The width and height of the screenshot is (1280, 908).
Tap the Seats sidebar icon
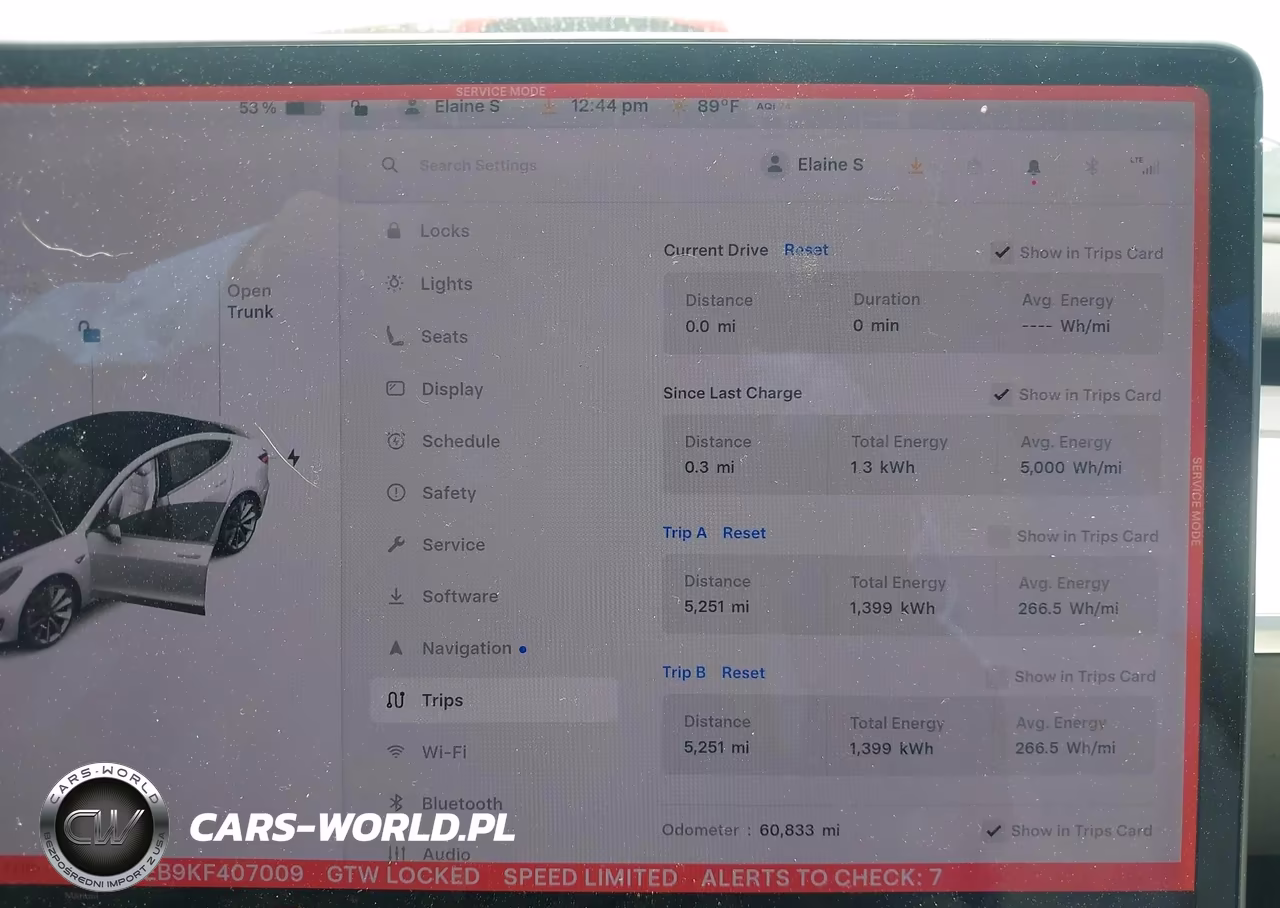(395, 336)
